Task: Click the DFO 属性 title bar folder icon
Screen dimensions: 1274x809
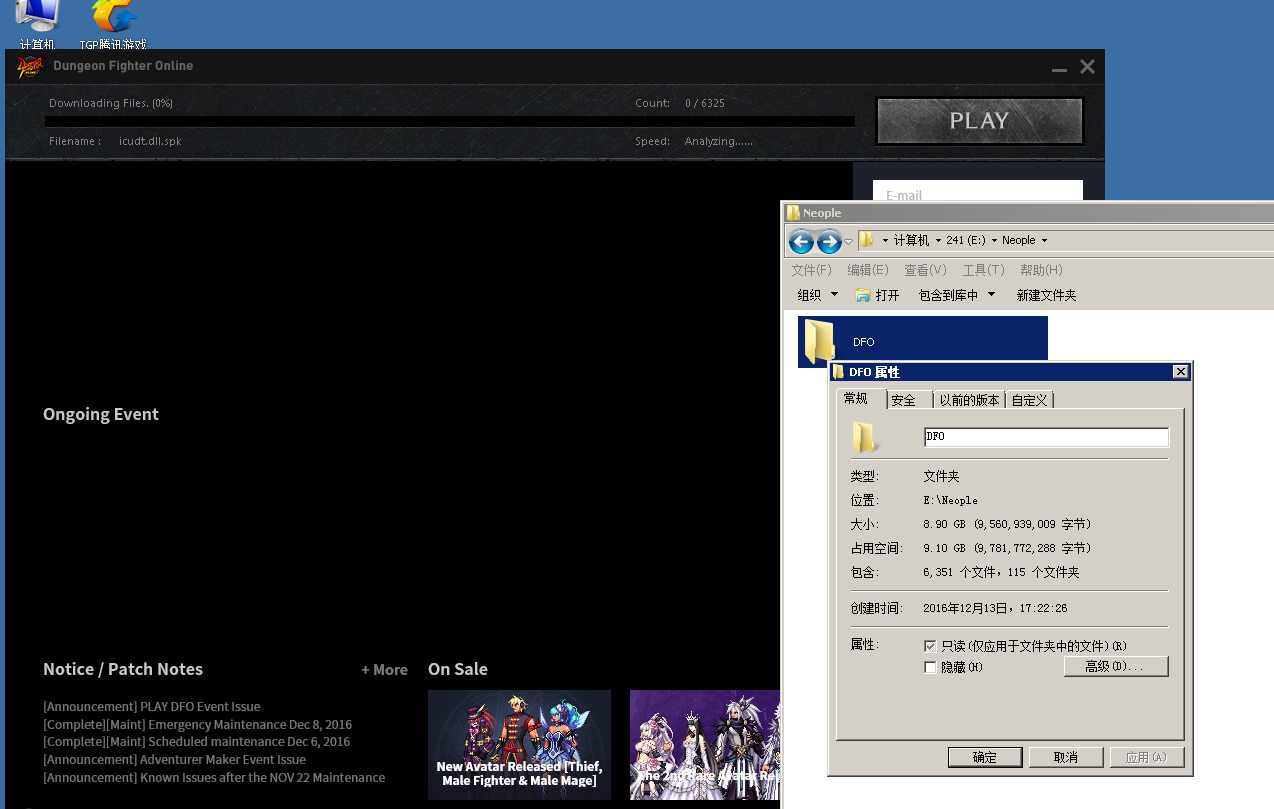Action: (x=838, y=372)
